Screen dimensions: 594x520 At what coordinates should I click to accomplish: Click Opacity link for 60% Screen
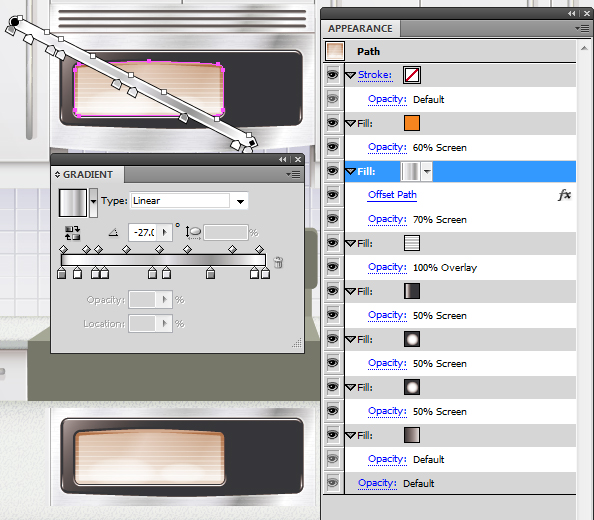pos(387,147)
